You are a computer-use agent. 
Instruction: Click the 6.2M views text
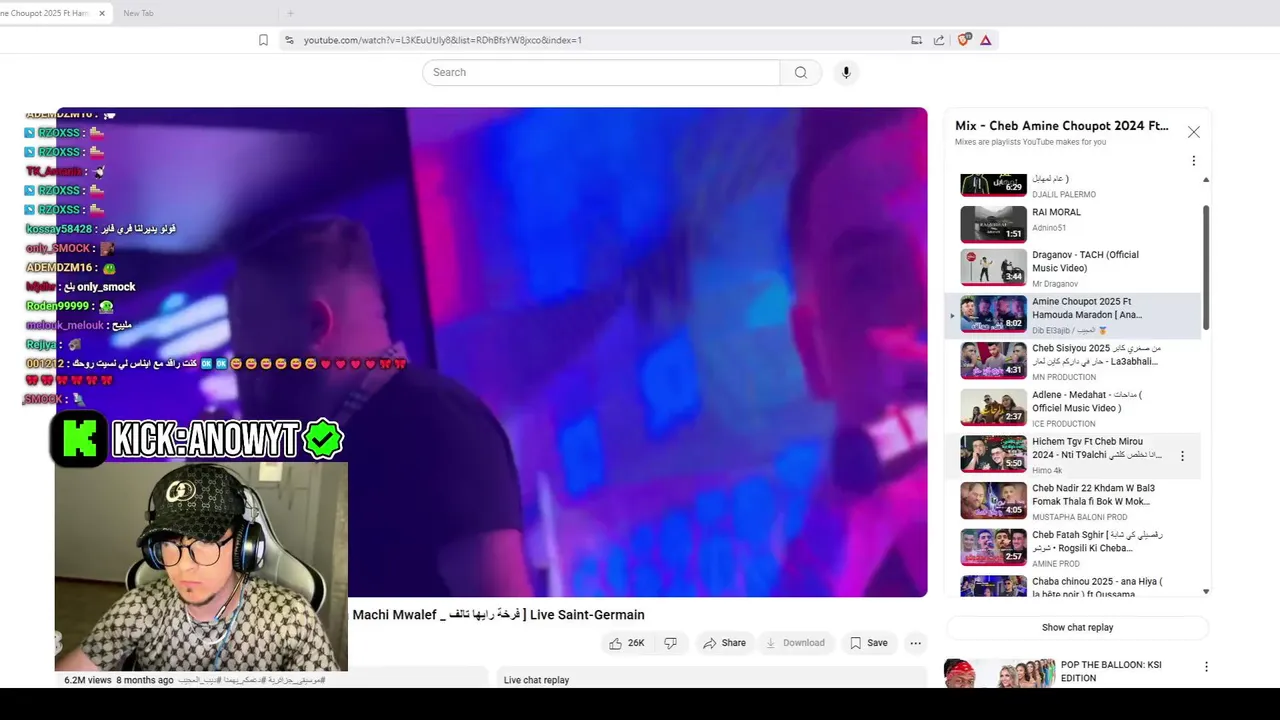pyautogui.click(x=88, y=680)
